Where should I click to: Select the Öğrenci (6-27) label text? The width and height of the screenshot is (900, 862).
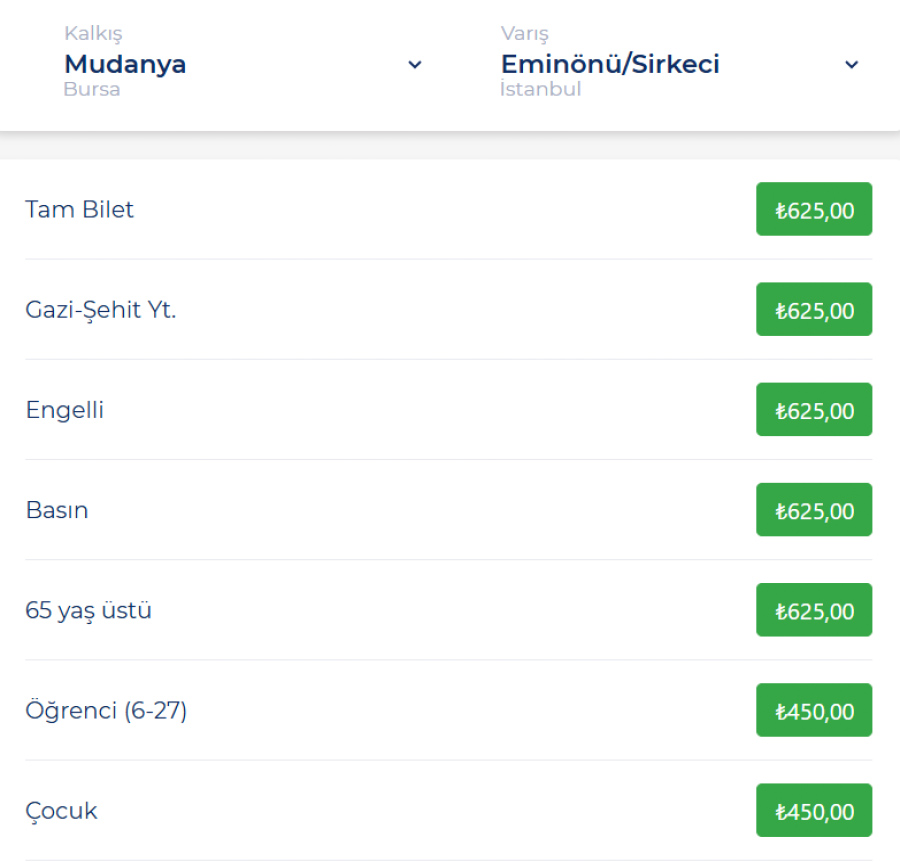pyautogui.click(x=106, y=711)
